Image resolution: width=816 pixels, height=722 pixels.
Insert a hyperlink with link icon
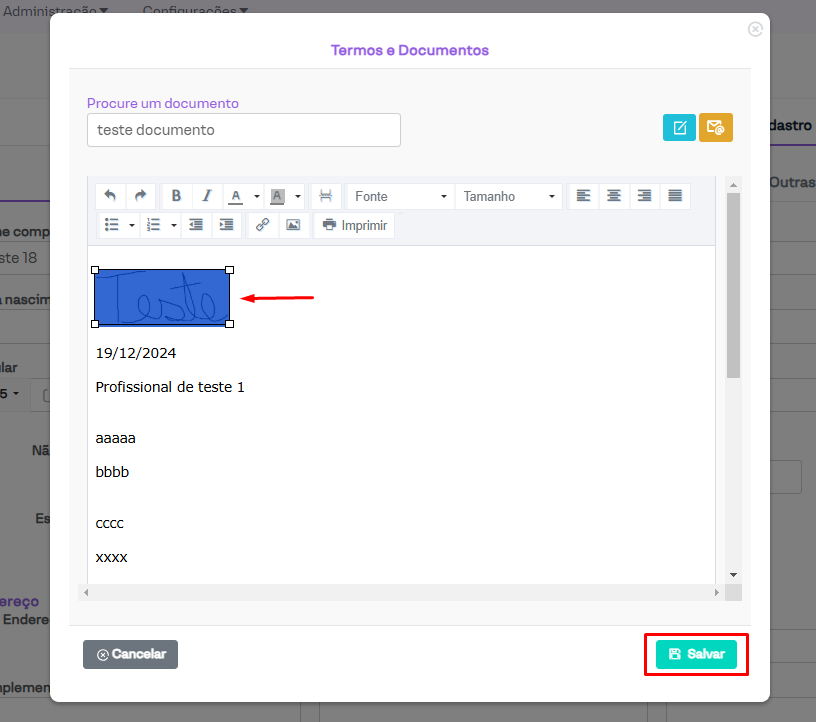pyautogui.click(x=262, y=225)
